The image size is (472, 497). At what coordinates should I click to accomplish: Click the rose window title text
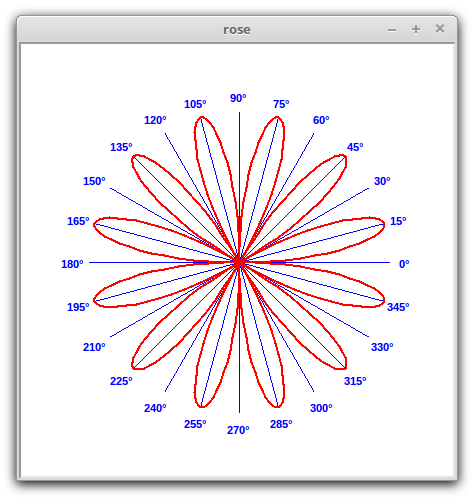237,30
